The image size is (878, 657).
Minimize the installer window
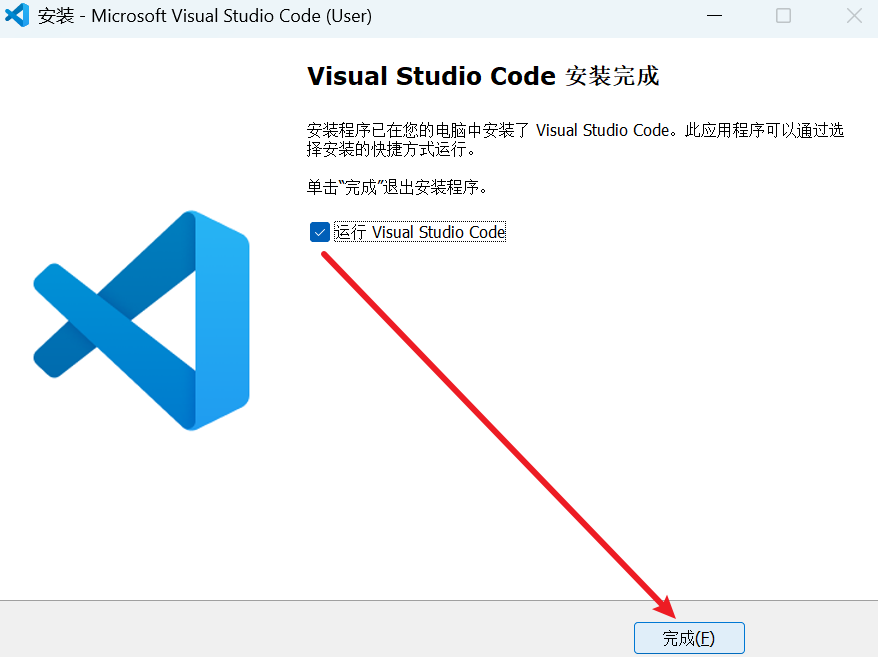(x=714, y=16)
